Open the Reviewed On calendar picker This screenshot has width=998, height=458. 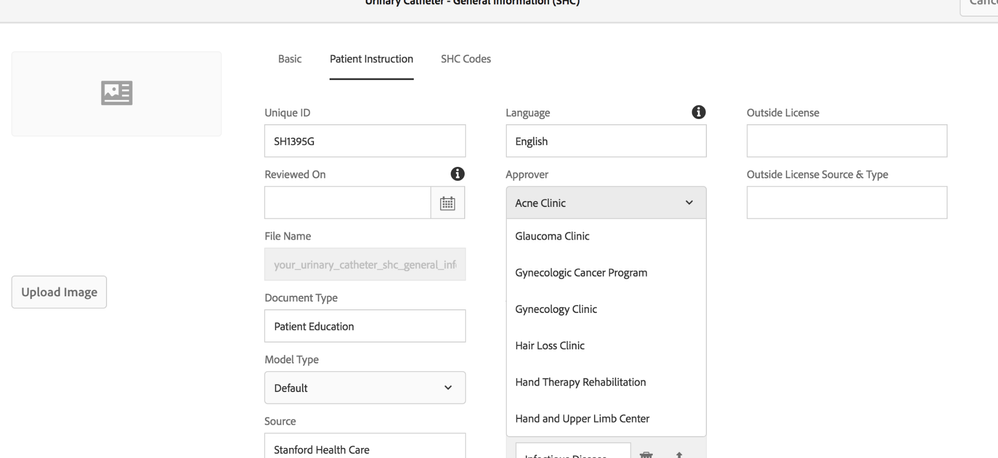pyautogui.click(x=447, y=203)
